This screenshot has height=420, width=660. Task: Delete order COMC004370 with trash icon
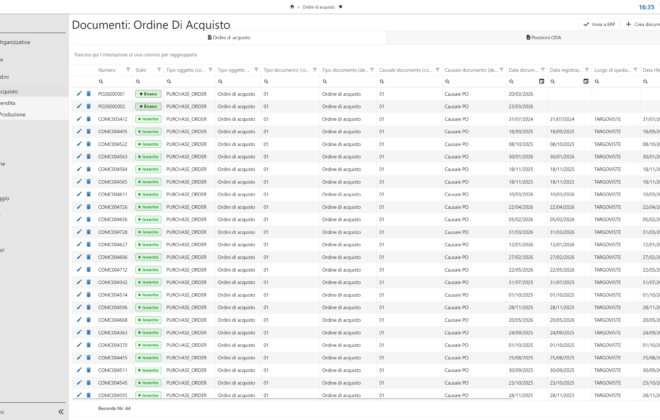click(x=88, y=345)
